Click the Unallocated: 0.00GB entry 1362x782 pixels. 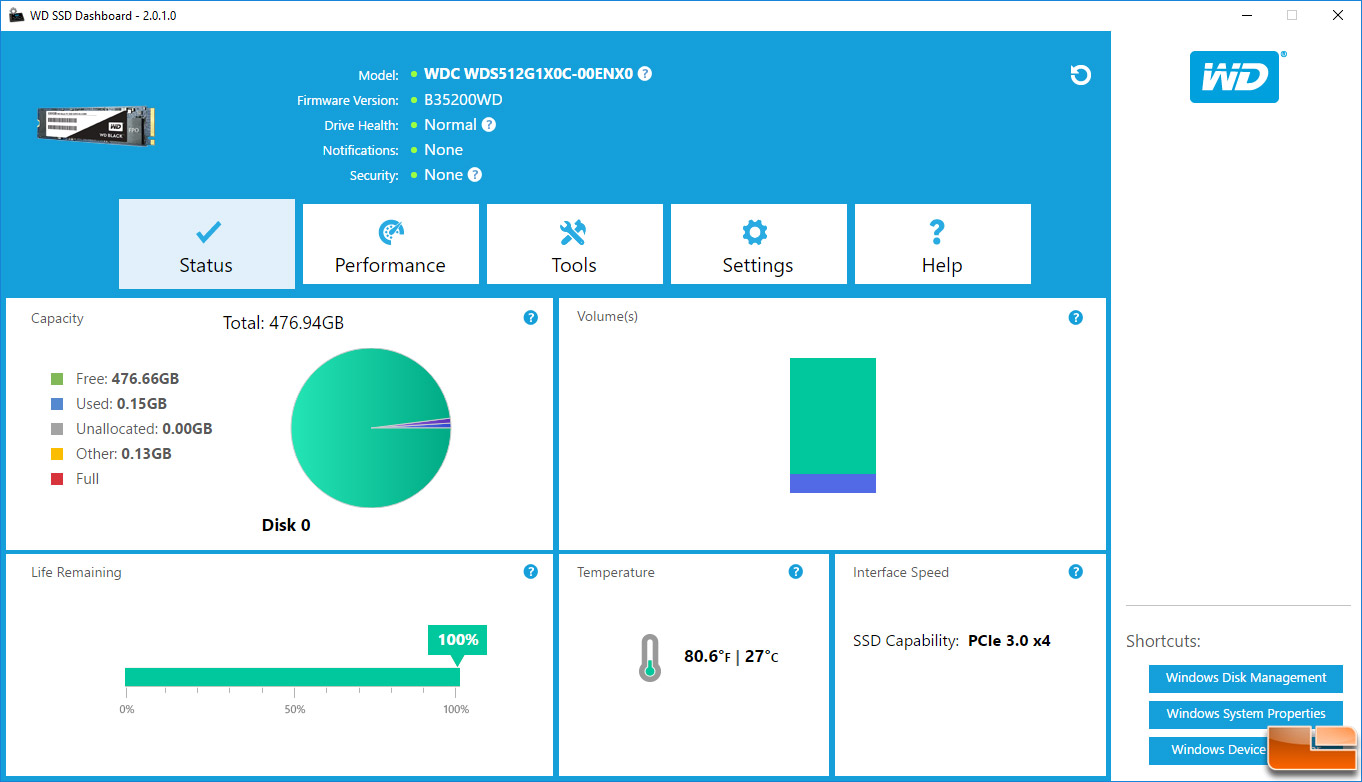pyautogui.click(x=144, y=429)
